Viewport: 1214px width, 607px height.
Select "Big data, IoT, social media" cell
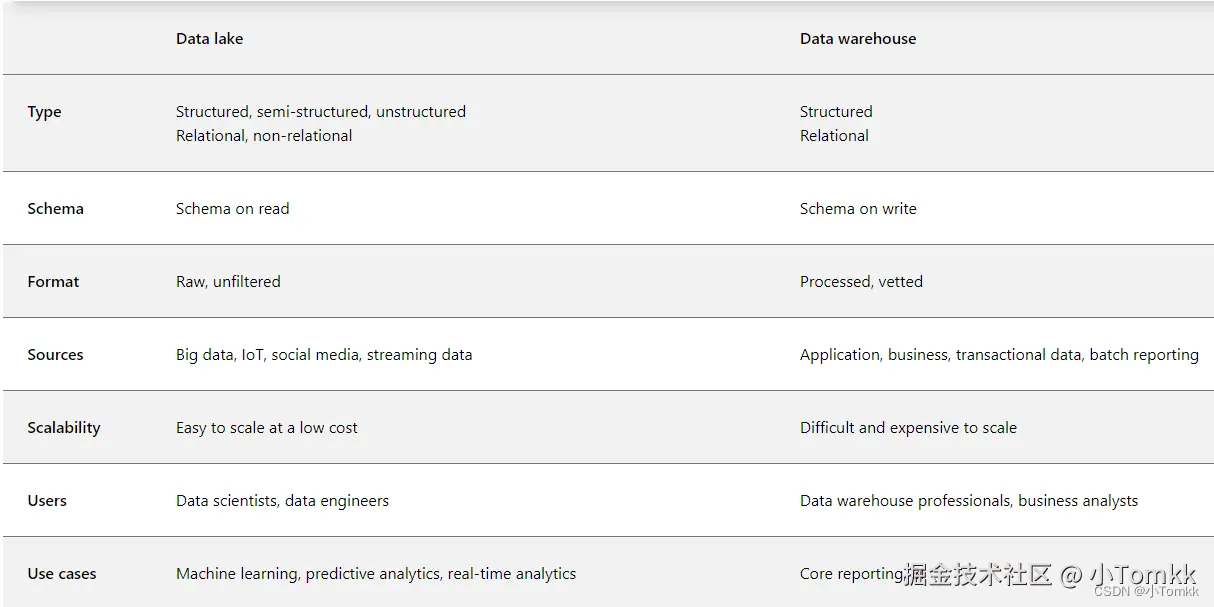tap(323, 355)
